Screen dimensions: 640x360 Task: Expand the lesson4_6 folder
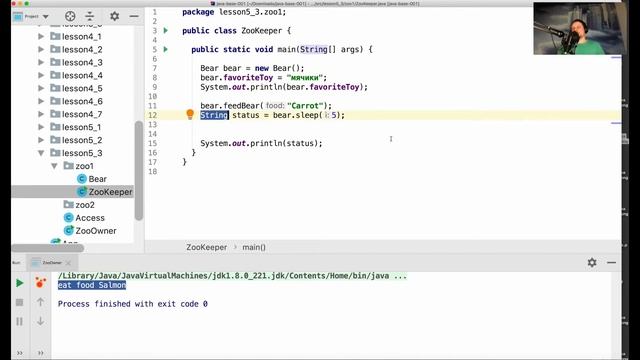41,101
